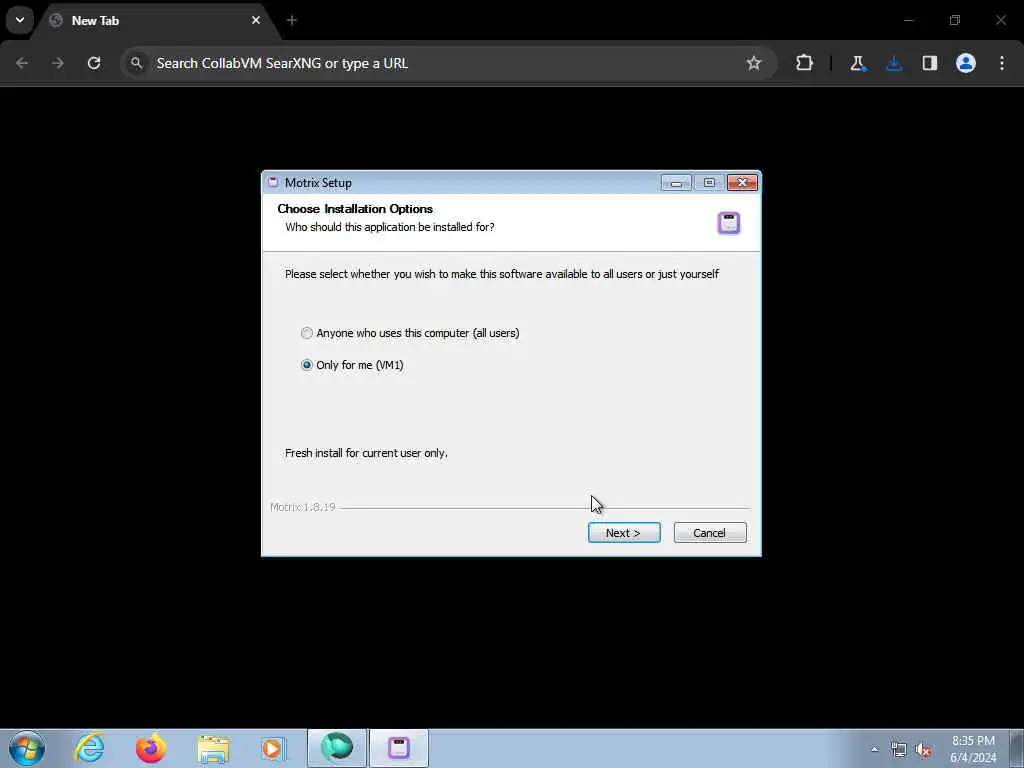This screenshot has width=1024, height=768.
Task: Open Windows Media Player from taskbar
Action: click(274, 748)
